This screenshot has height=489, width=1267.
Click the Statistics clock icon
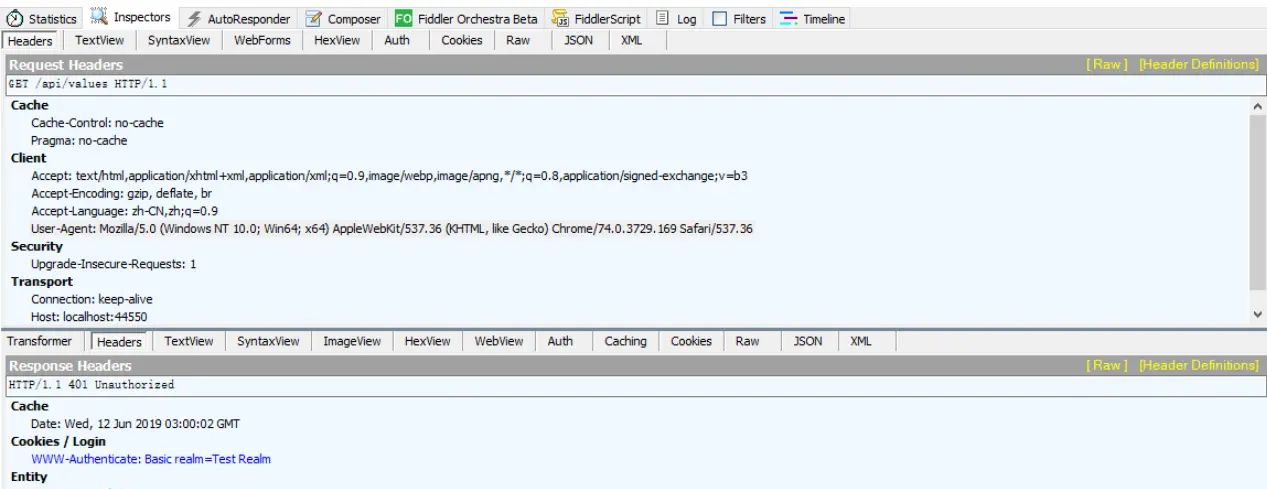point(15,19)
